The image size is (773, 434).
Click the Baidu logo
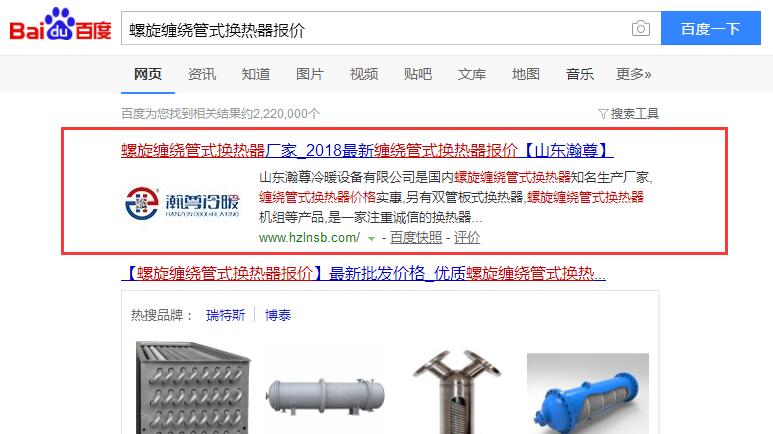pos(60,25)
